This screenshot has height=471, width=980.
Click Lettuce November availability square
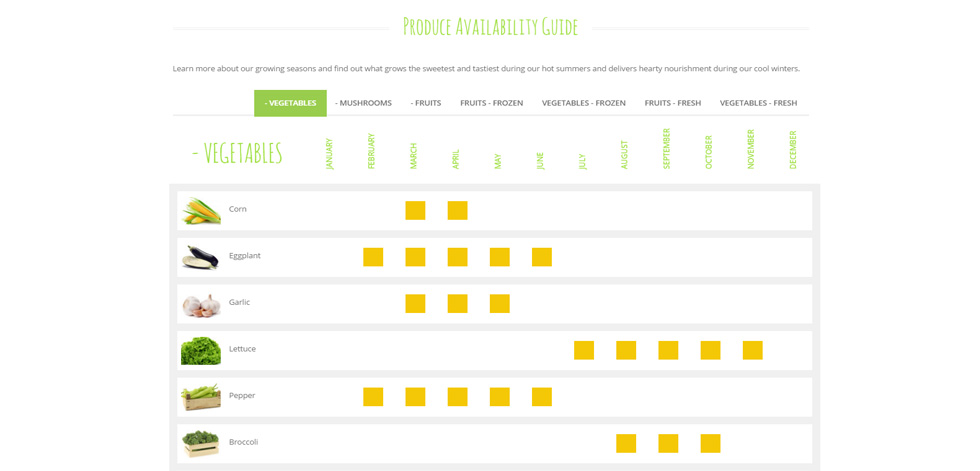(x=752, y=350)
